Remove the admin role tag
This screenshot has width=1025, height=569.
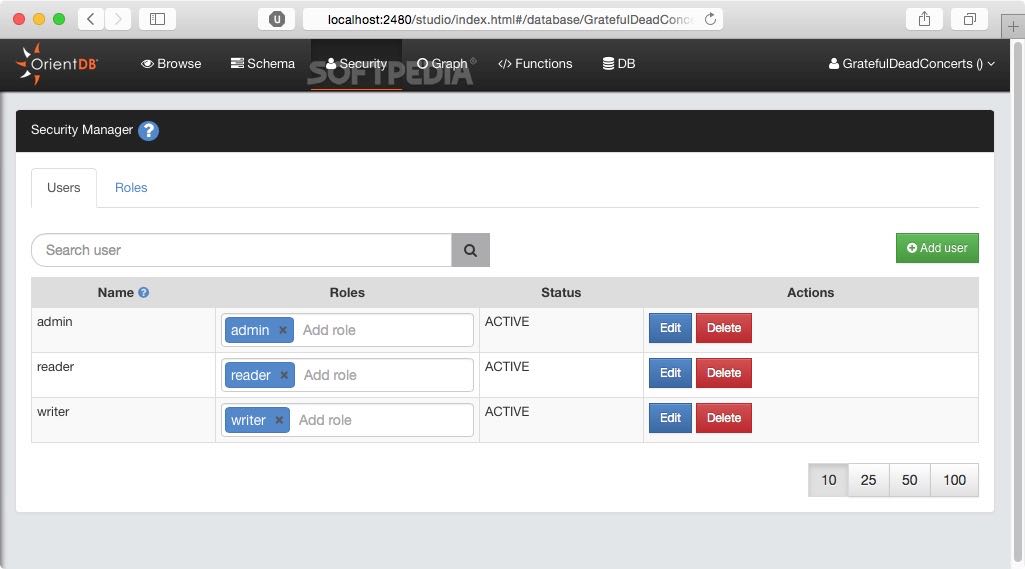pos(283,330)
